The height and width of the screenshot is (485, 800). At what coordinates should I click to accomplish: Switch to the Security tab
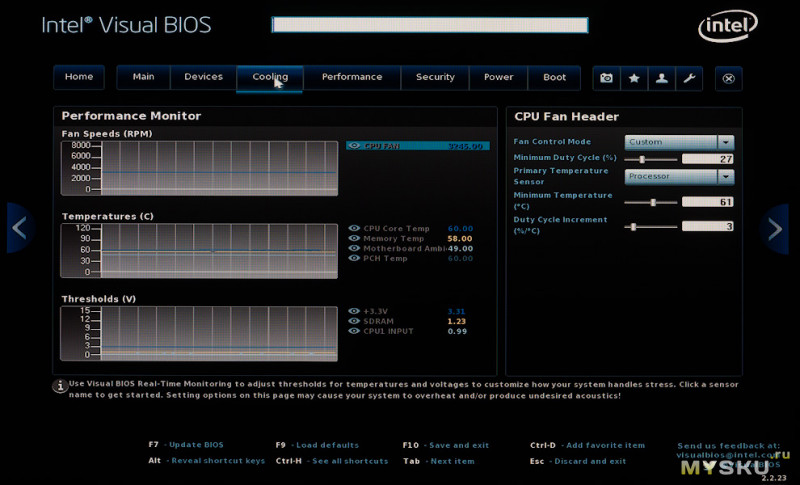pyautogui.click(x=435, y=77)
